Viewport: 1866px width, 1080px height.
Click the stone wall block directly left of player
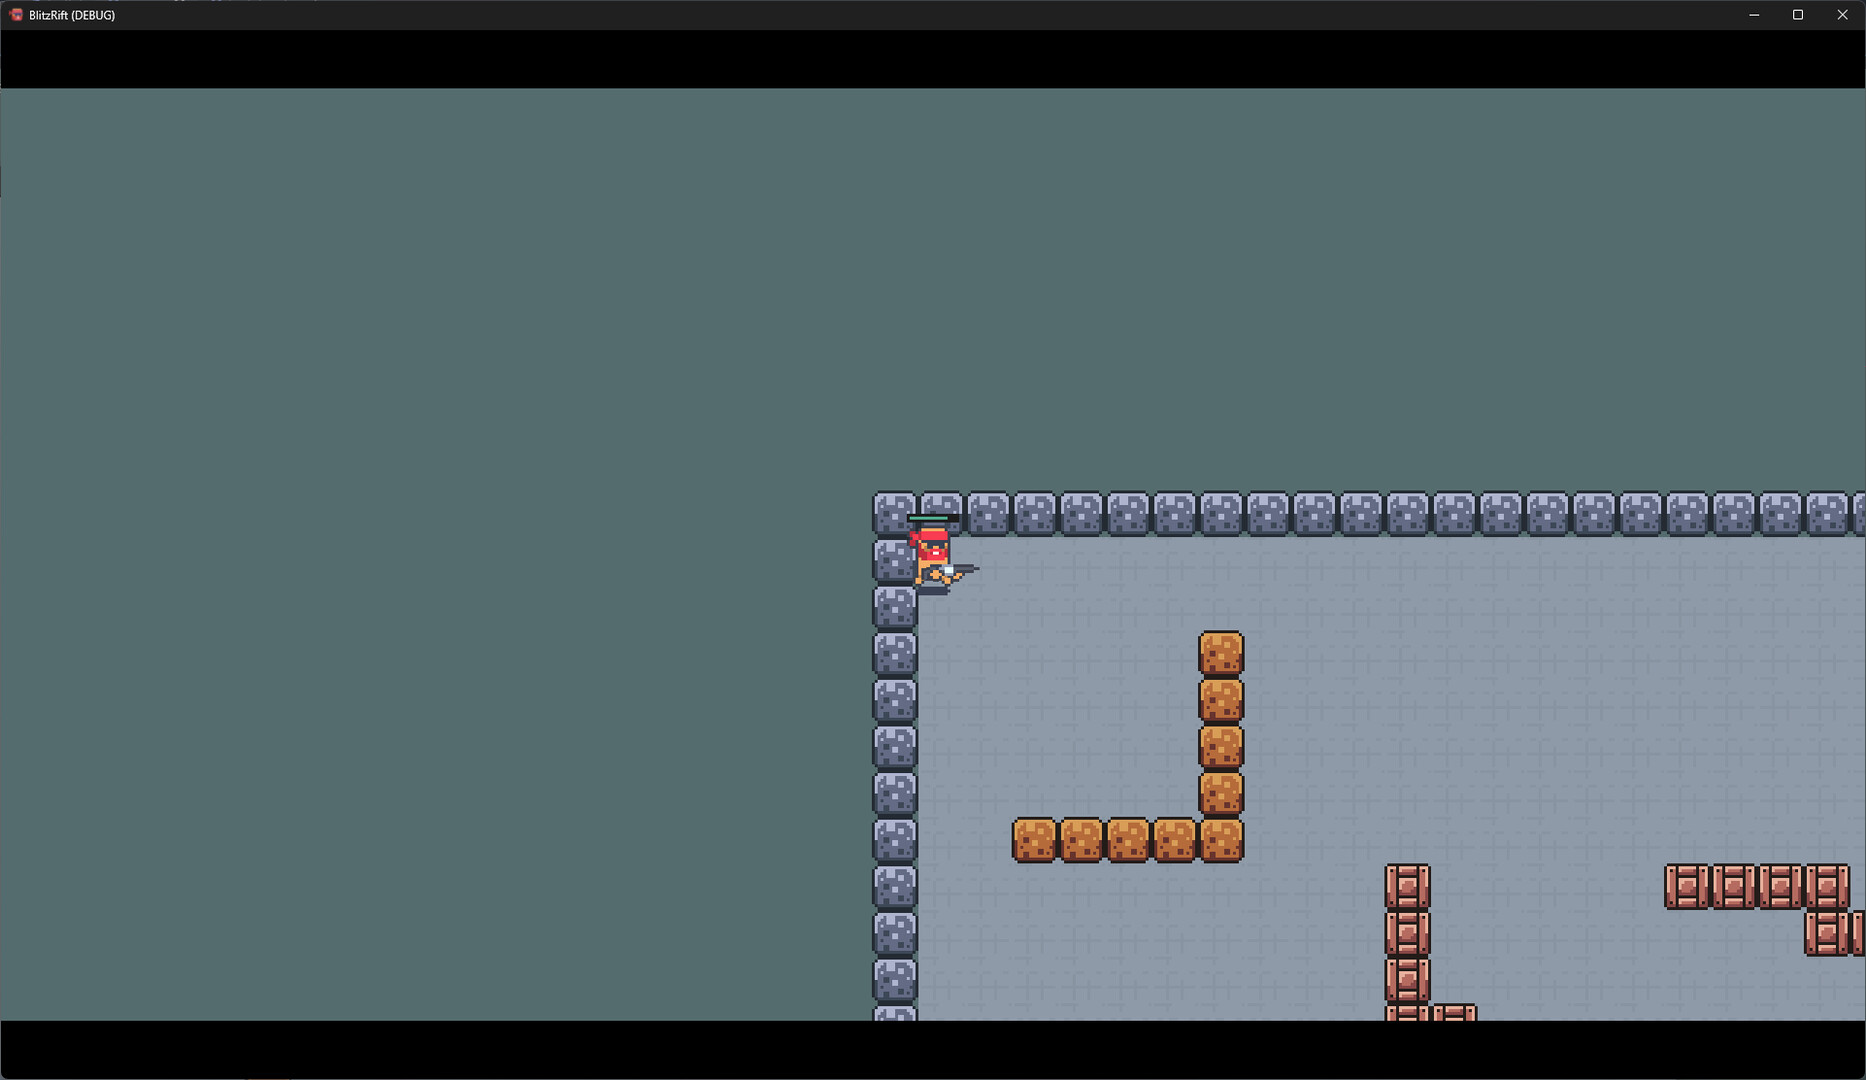point(892,560)
